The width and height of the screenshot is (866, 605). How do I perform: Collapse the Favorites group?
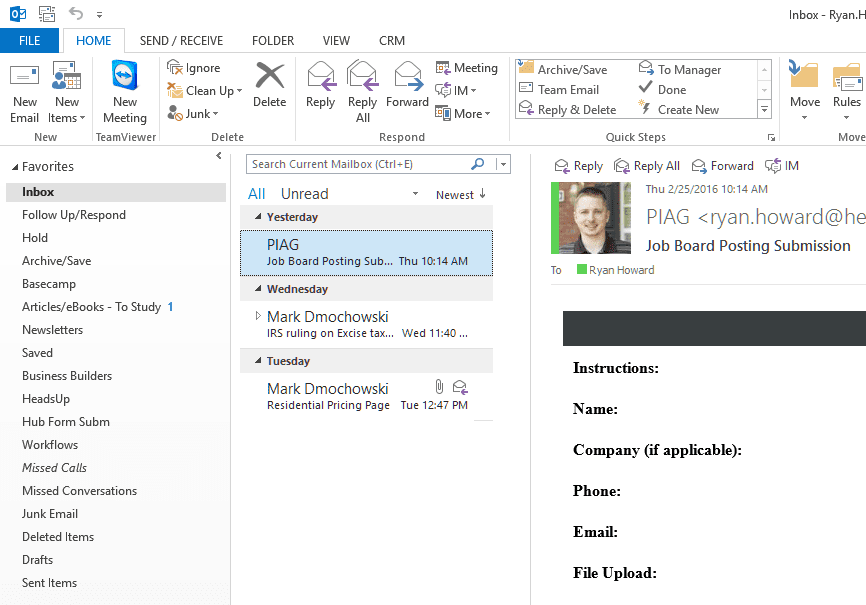[15, 167]
